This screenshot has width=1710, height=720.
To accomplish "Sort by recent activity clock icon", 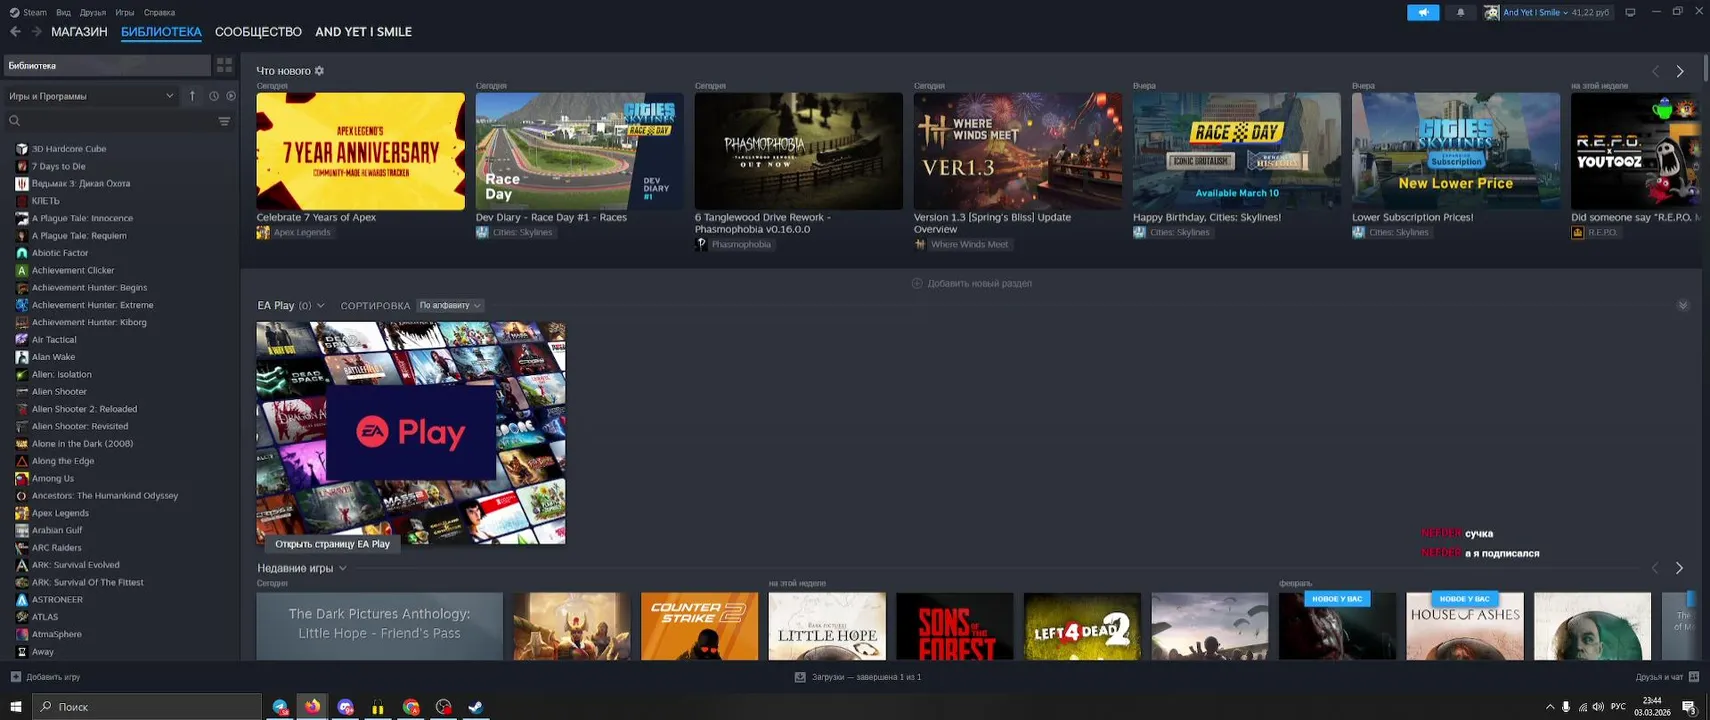I will pyautogui.click(x=213, y=96).
